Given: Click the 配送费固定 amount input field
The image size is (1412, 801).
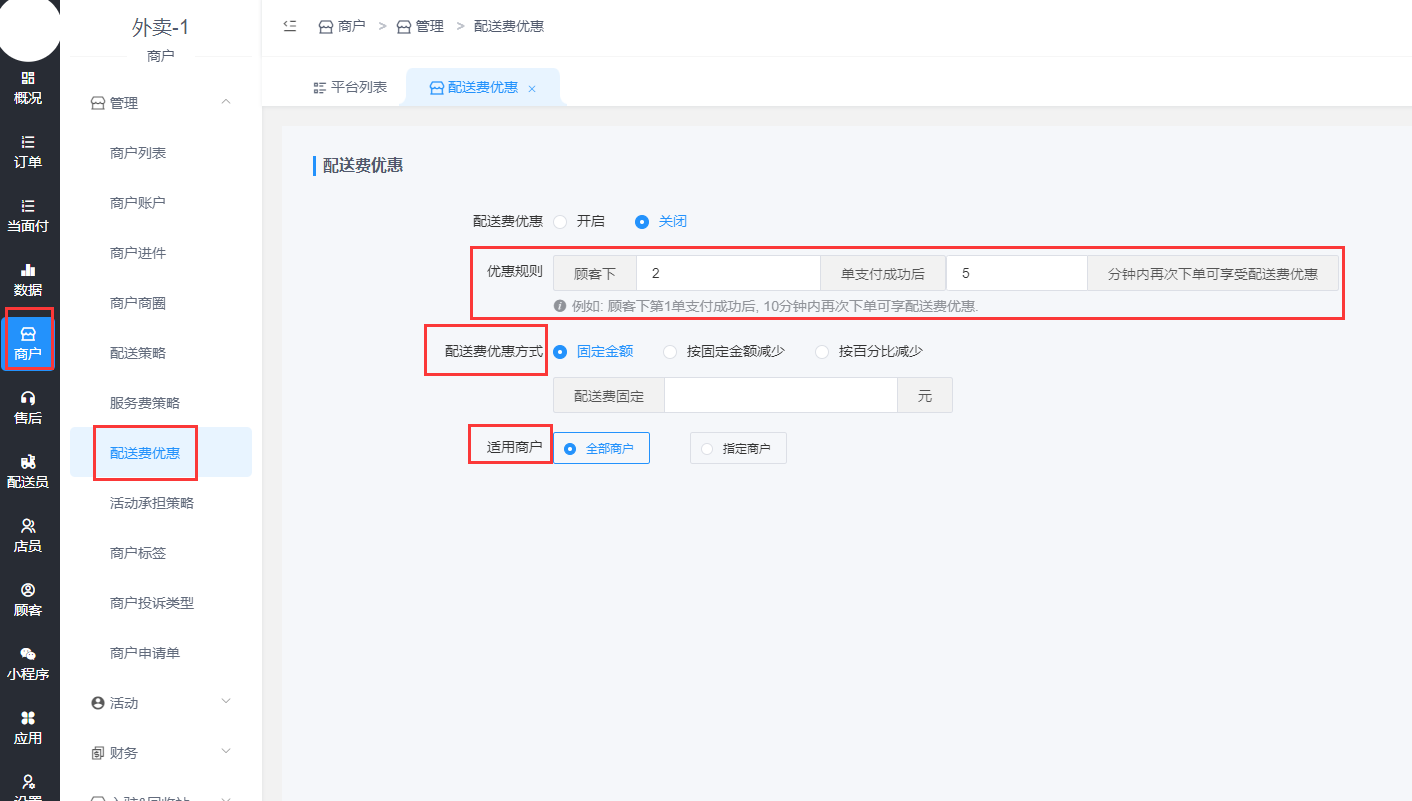Looking at the screenshot, I should pos(780,396).
